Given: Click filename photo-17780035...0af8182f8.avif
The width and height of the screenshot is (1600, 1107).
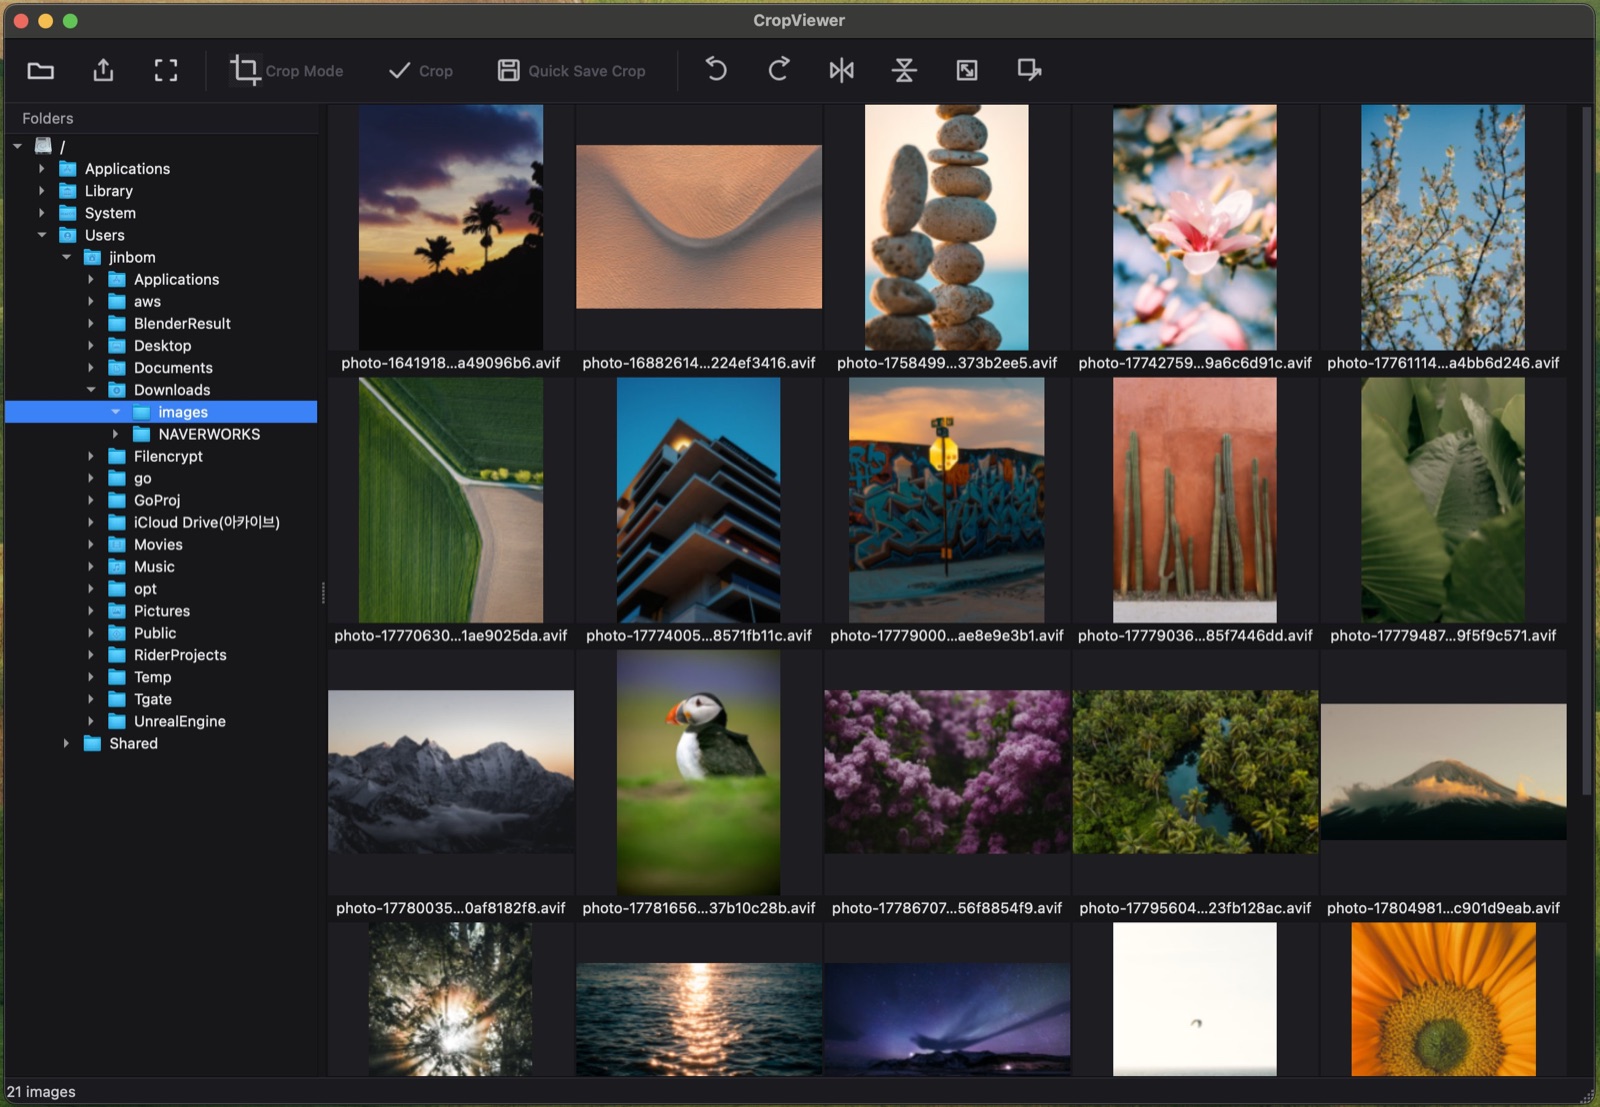Looking at the screenshot, I should point(451,908).
